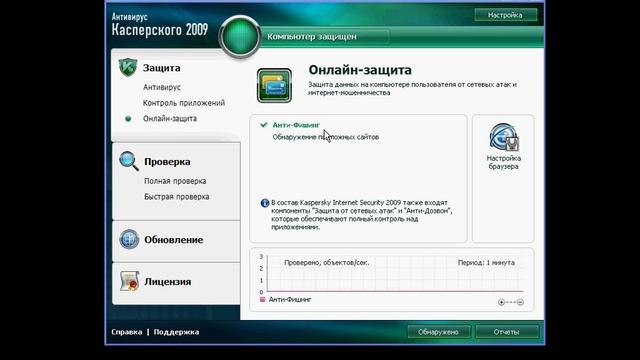Click the Анти-Фишинг chart legend label

290,300
